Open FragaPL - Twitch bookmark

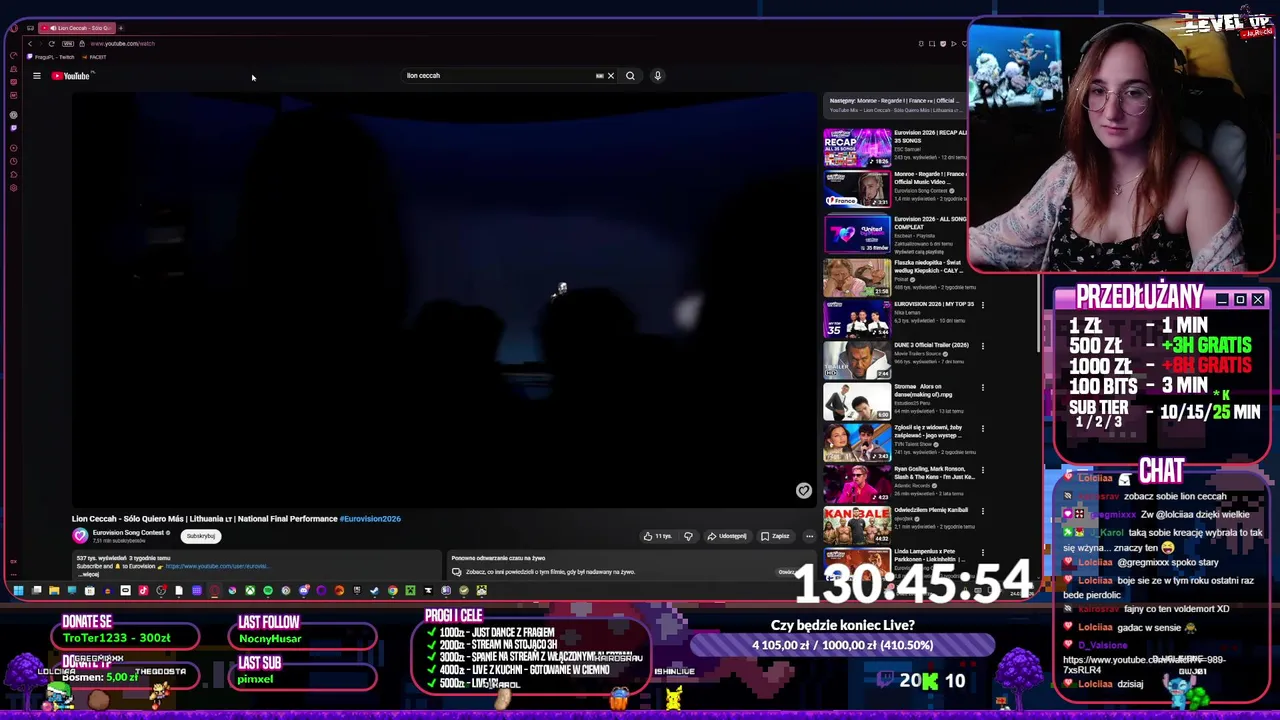click(x=50, y=57)
